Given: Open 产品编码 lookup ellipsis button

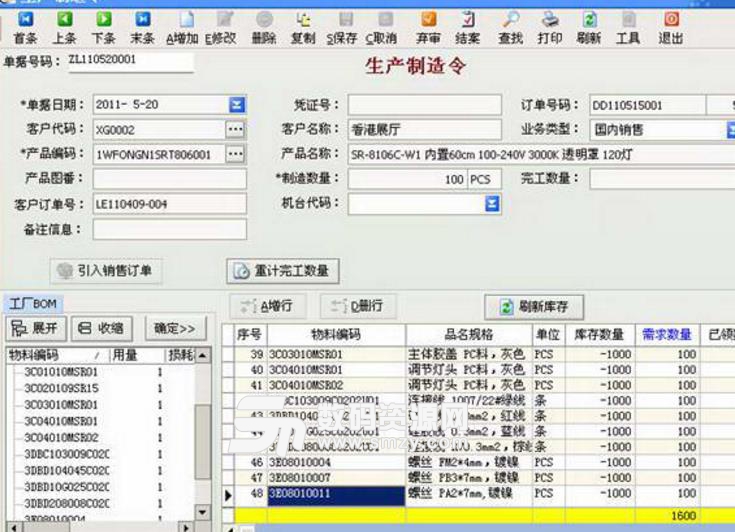Looking at the screenshot, I should click(235, 154).
